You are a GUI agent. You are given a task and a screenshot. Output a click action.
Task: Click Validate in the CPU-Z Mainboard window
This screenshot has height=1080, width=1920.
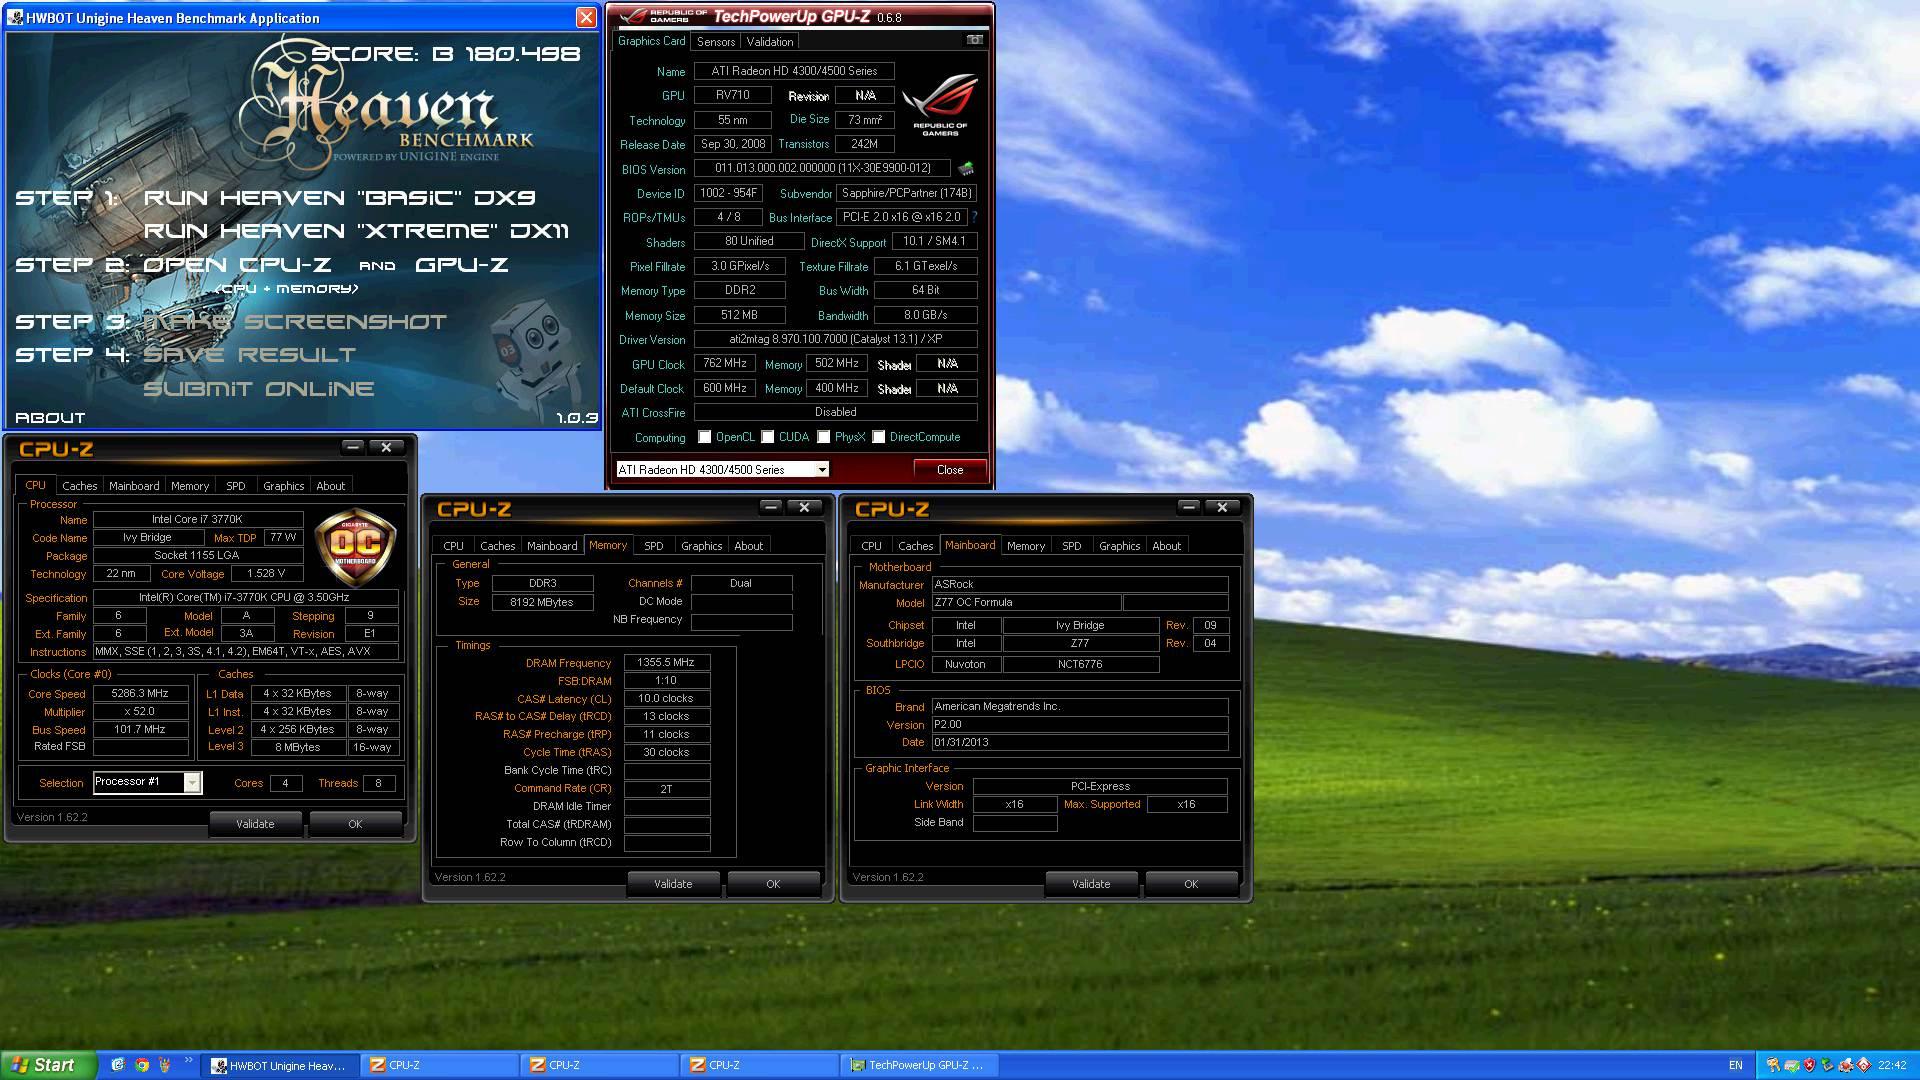(x=1091, y=884)
